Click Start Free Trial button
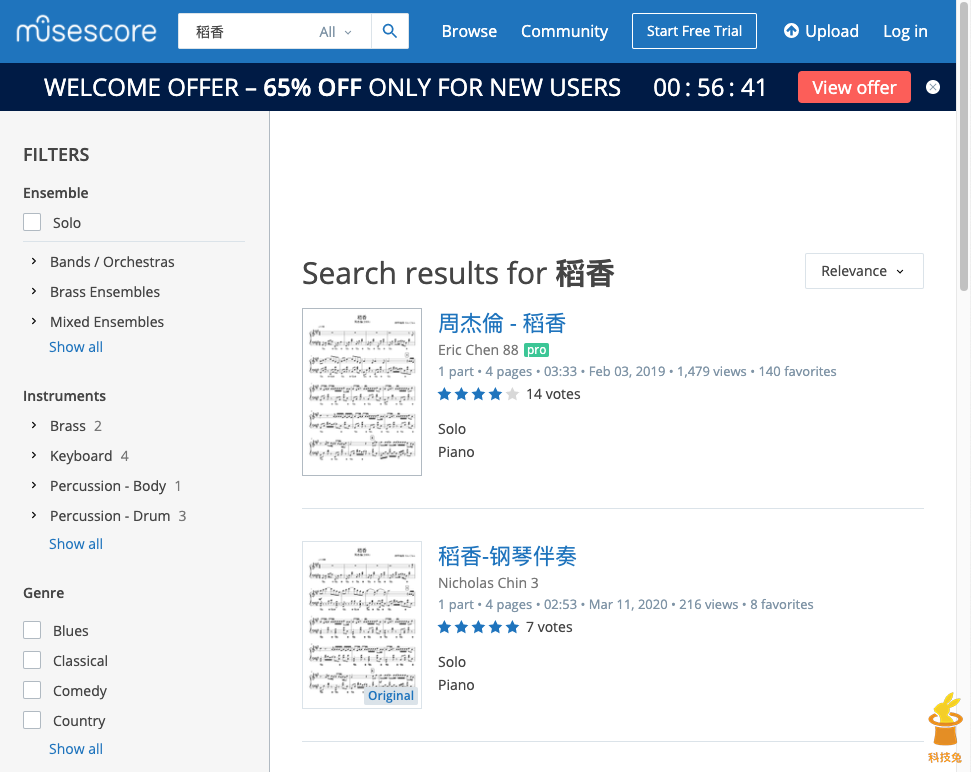971x772 pixels. click(694, 31)
